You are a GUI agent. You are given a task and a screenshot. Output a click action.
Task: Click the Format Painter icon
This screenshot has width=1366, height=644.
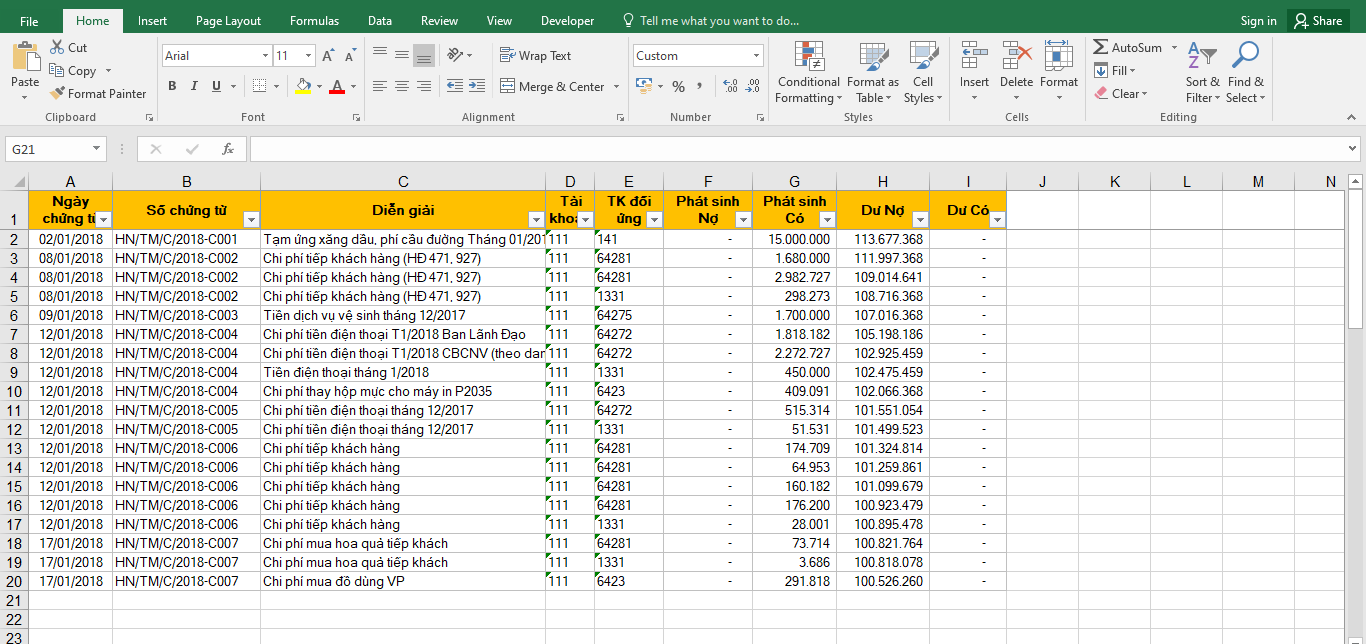click(x=58, y=94)
